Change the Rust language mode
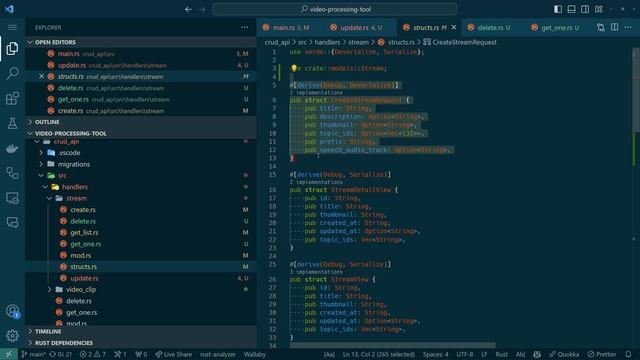Image resolution: width=640 pixels, height=360 pixels. pyautogui.click(x=501, y=354)
